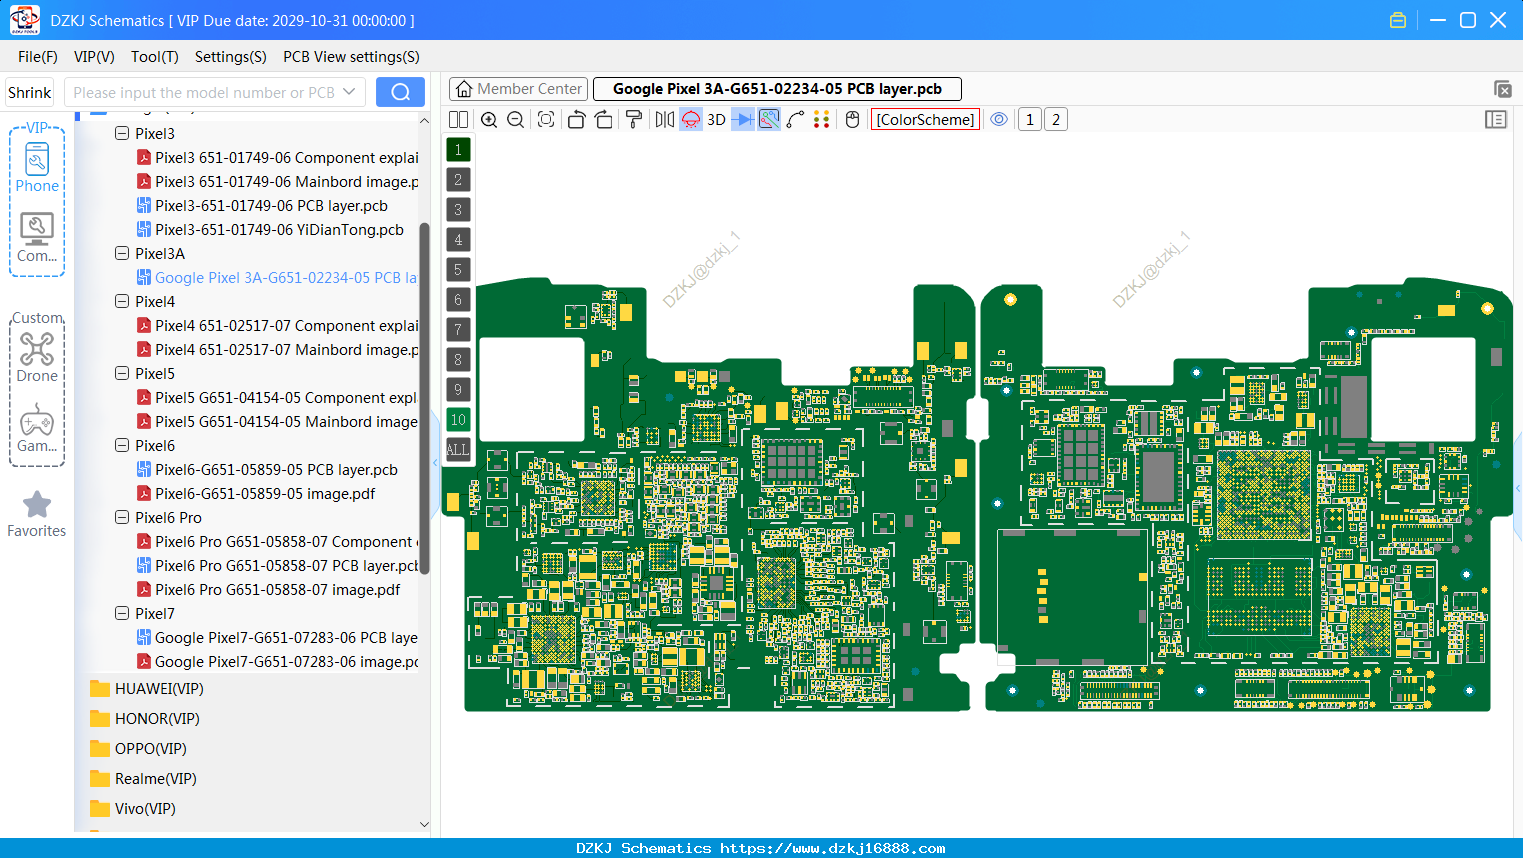Mirror the PCB view
Viewport: 1523px width, 858px height.
tap(665, 119)
